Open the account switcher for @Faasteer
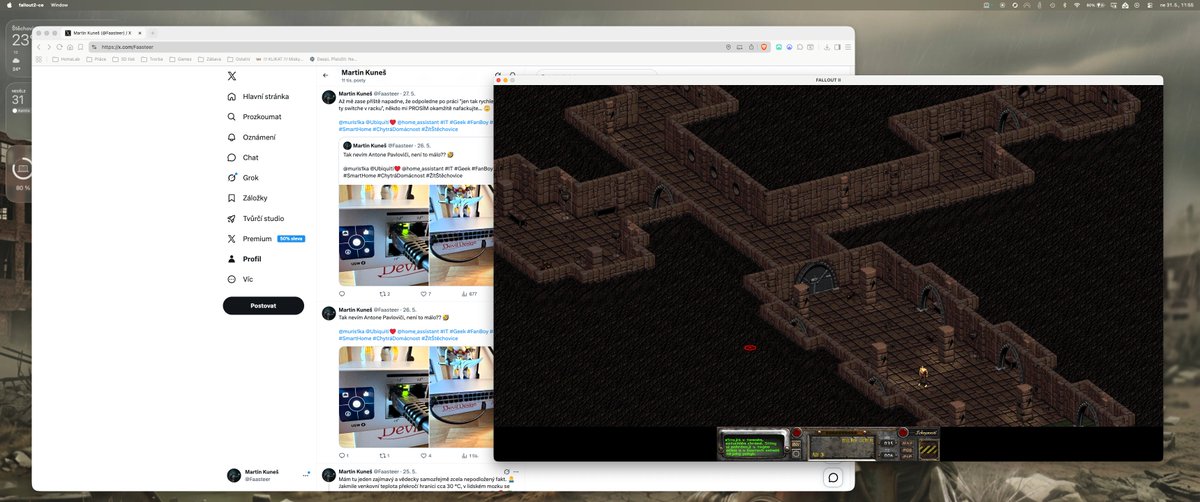 coord(267,475)
